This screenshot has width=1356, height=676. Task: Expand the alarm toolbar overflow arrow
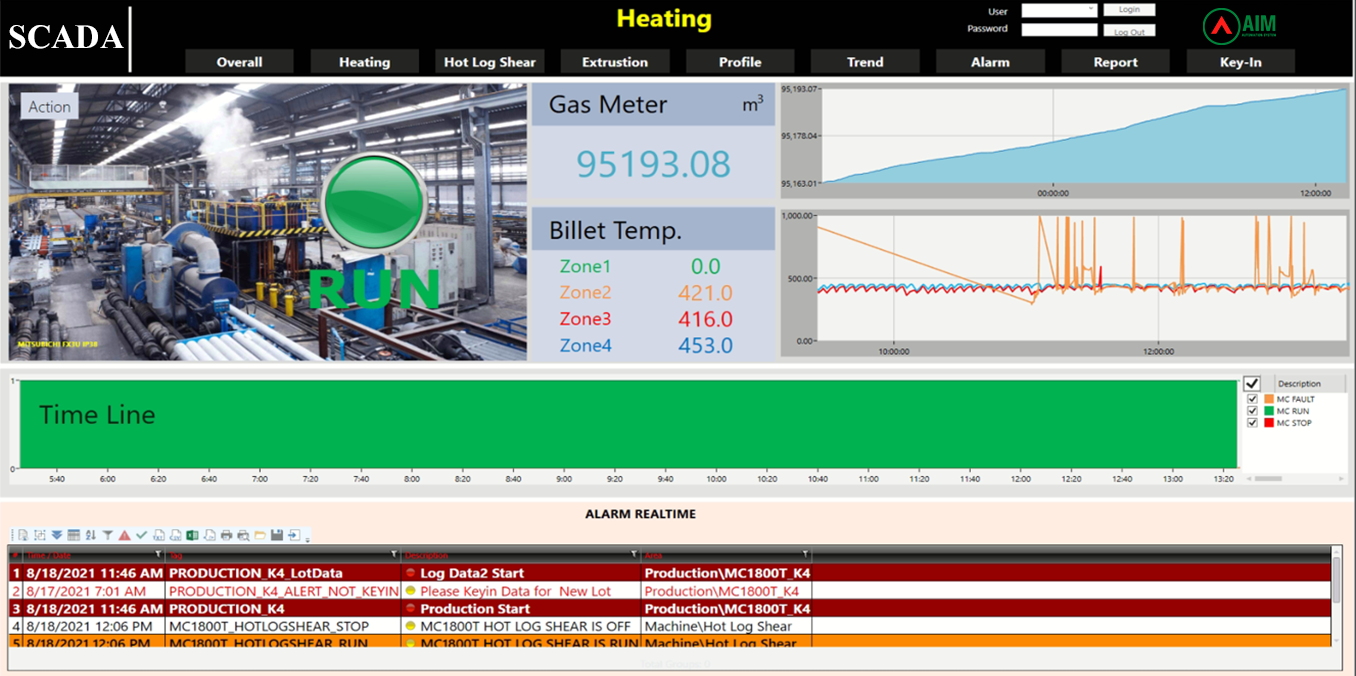307,540
